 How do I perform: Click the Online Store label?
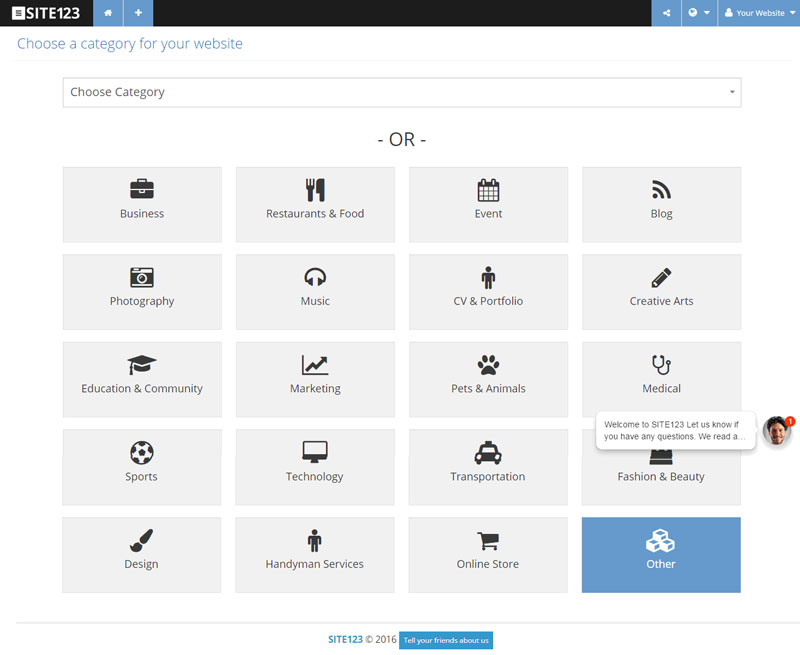(x=488, y=564)
